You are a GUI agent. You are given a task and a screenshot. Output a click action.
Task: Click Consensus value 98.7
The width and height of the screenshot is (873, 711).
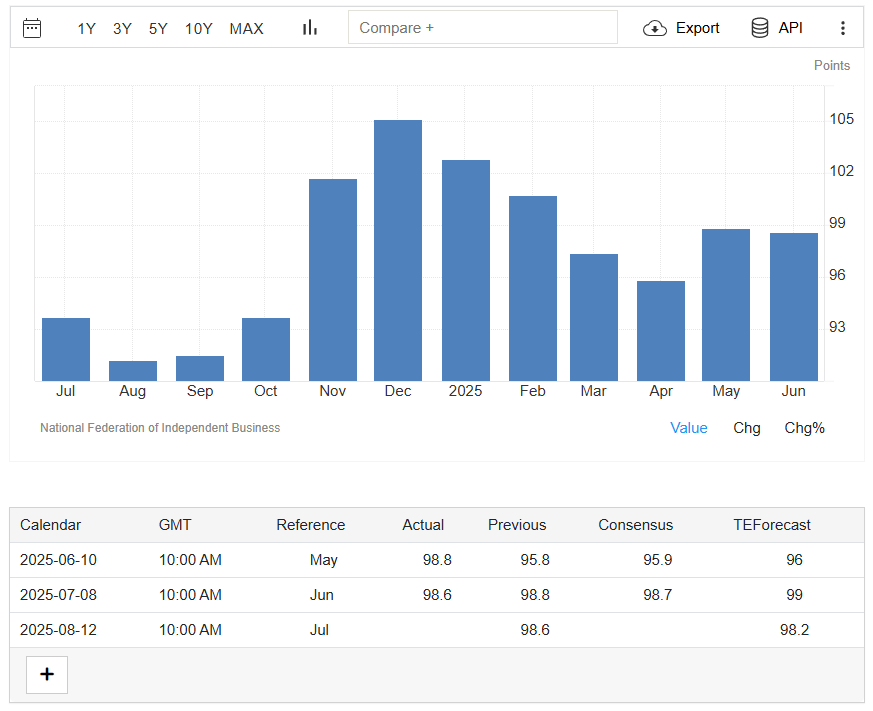(658, 595)
